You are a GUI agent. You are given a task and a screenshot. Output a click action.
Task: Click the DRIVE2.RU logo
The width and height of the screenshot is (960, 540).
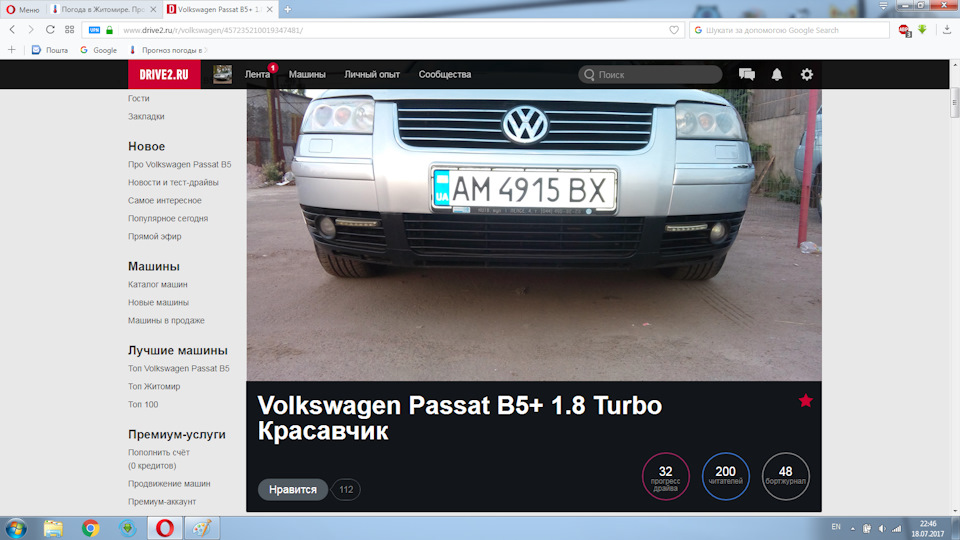[x=164, y=74]
